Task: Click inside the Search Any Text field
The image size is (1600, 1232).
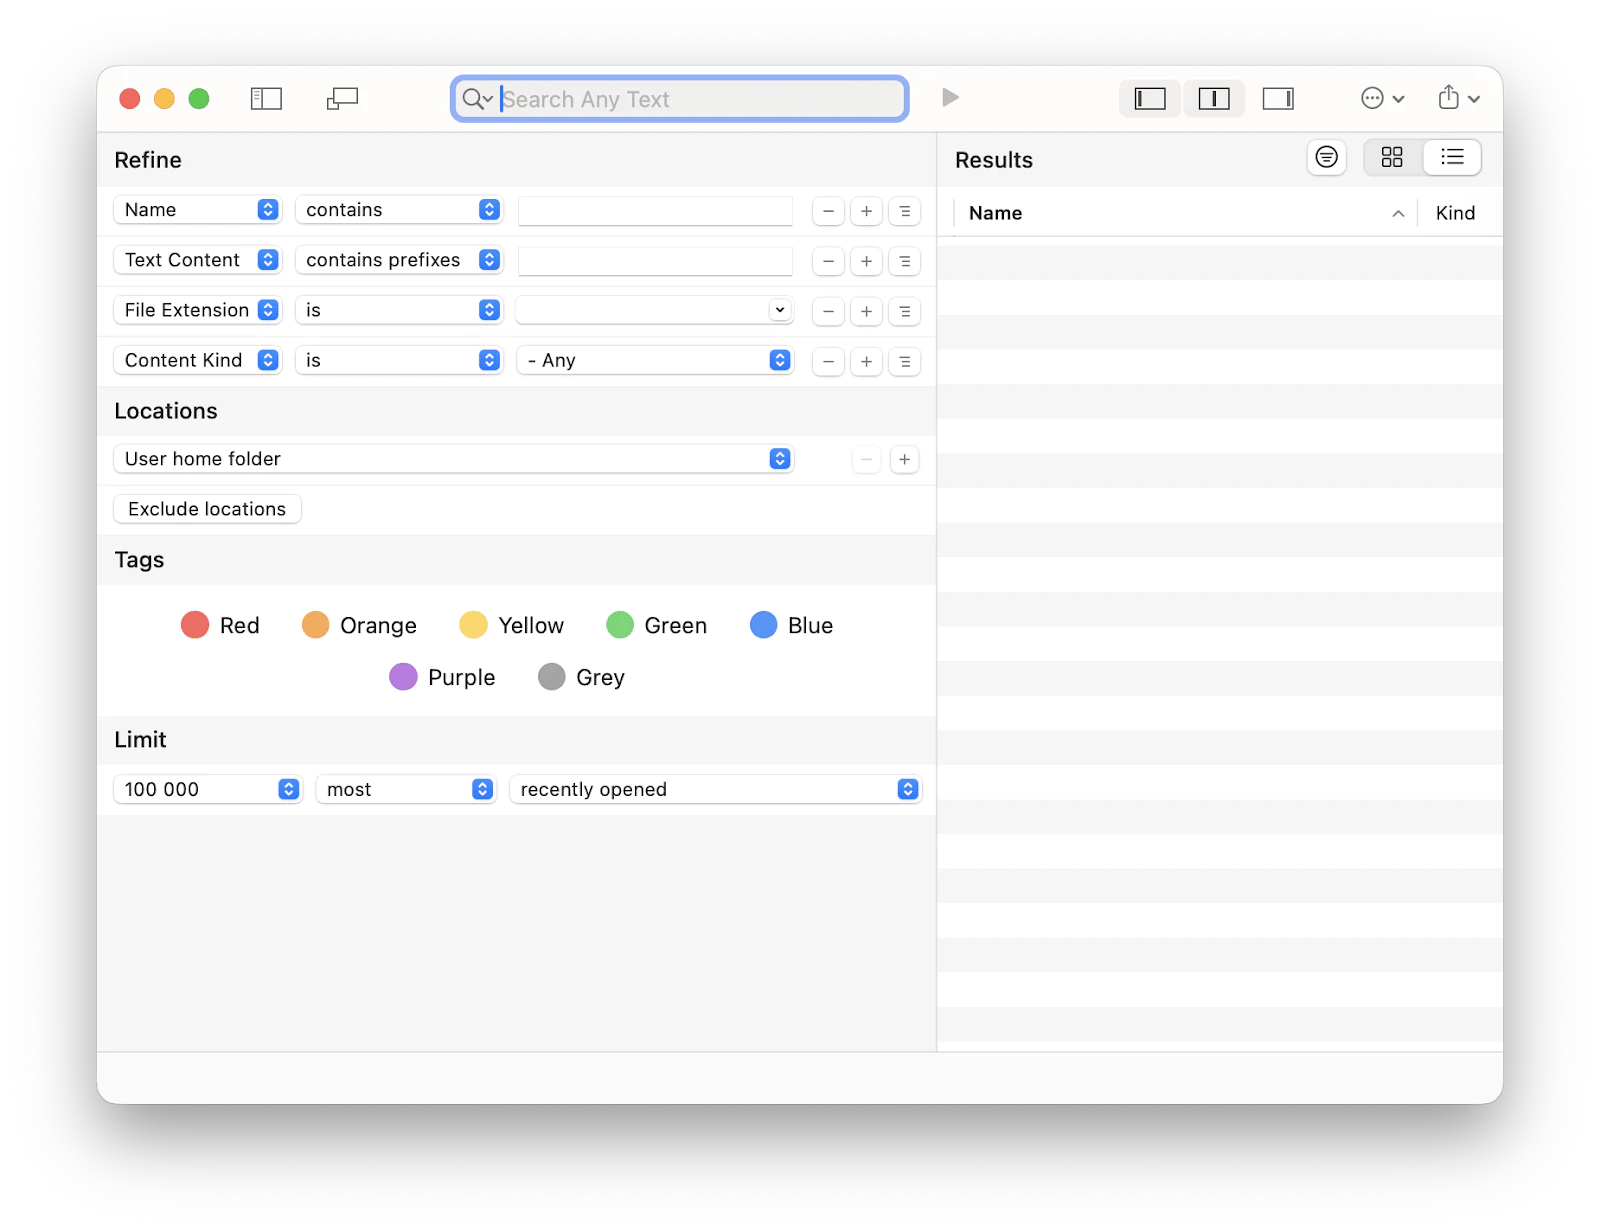Action: coord(680,99)
